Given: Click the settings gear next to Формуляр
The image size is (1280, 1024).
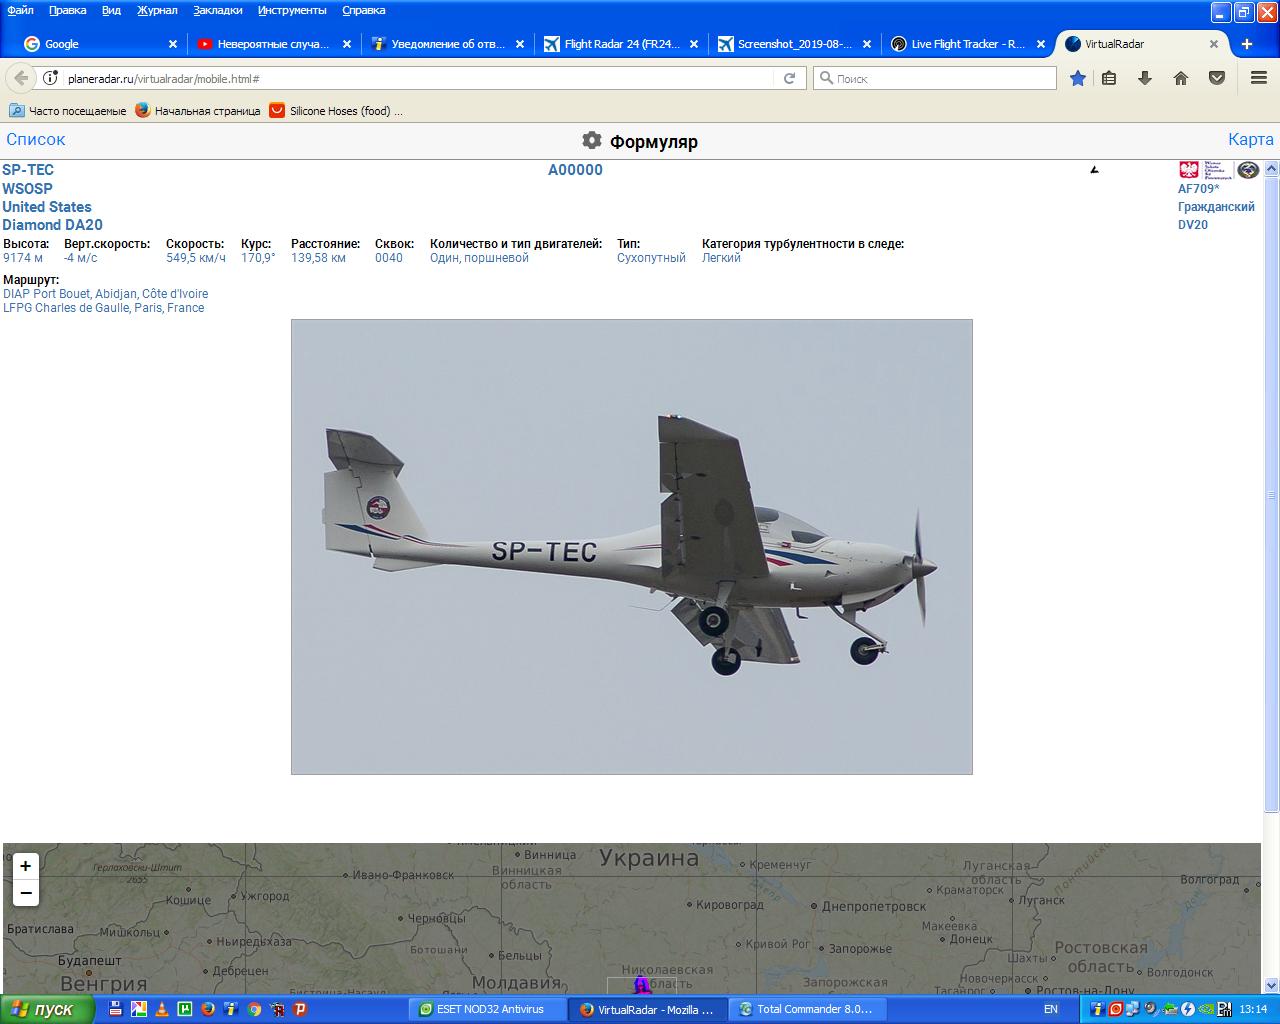Looking at the screenshot, I should click(592, 140).
